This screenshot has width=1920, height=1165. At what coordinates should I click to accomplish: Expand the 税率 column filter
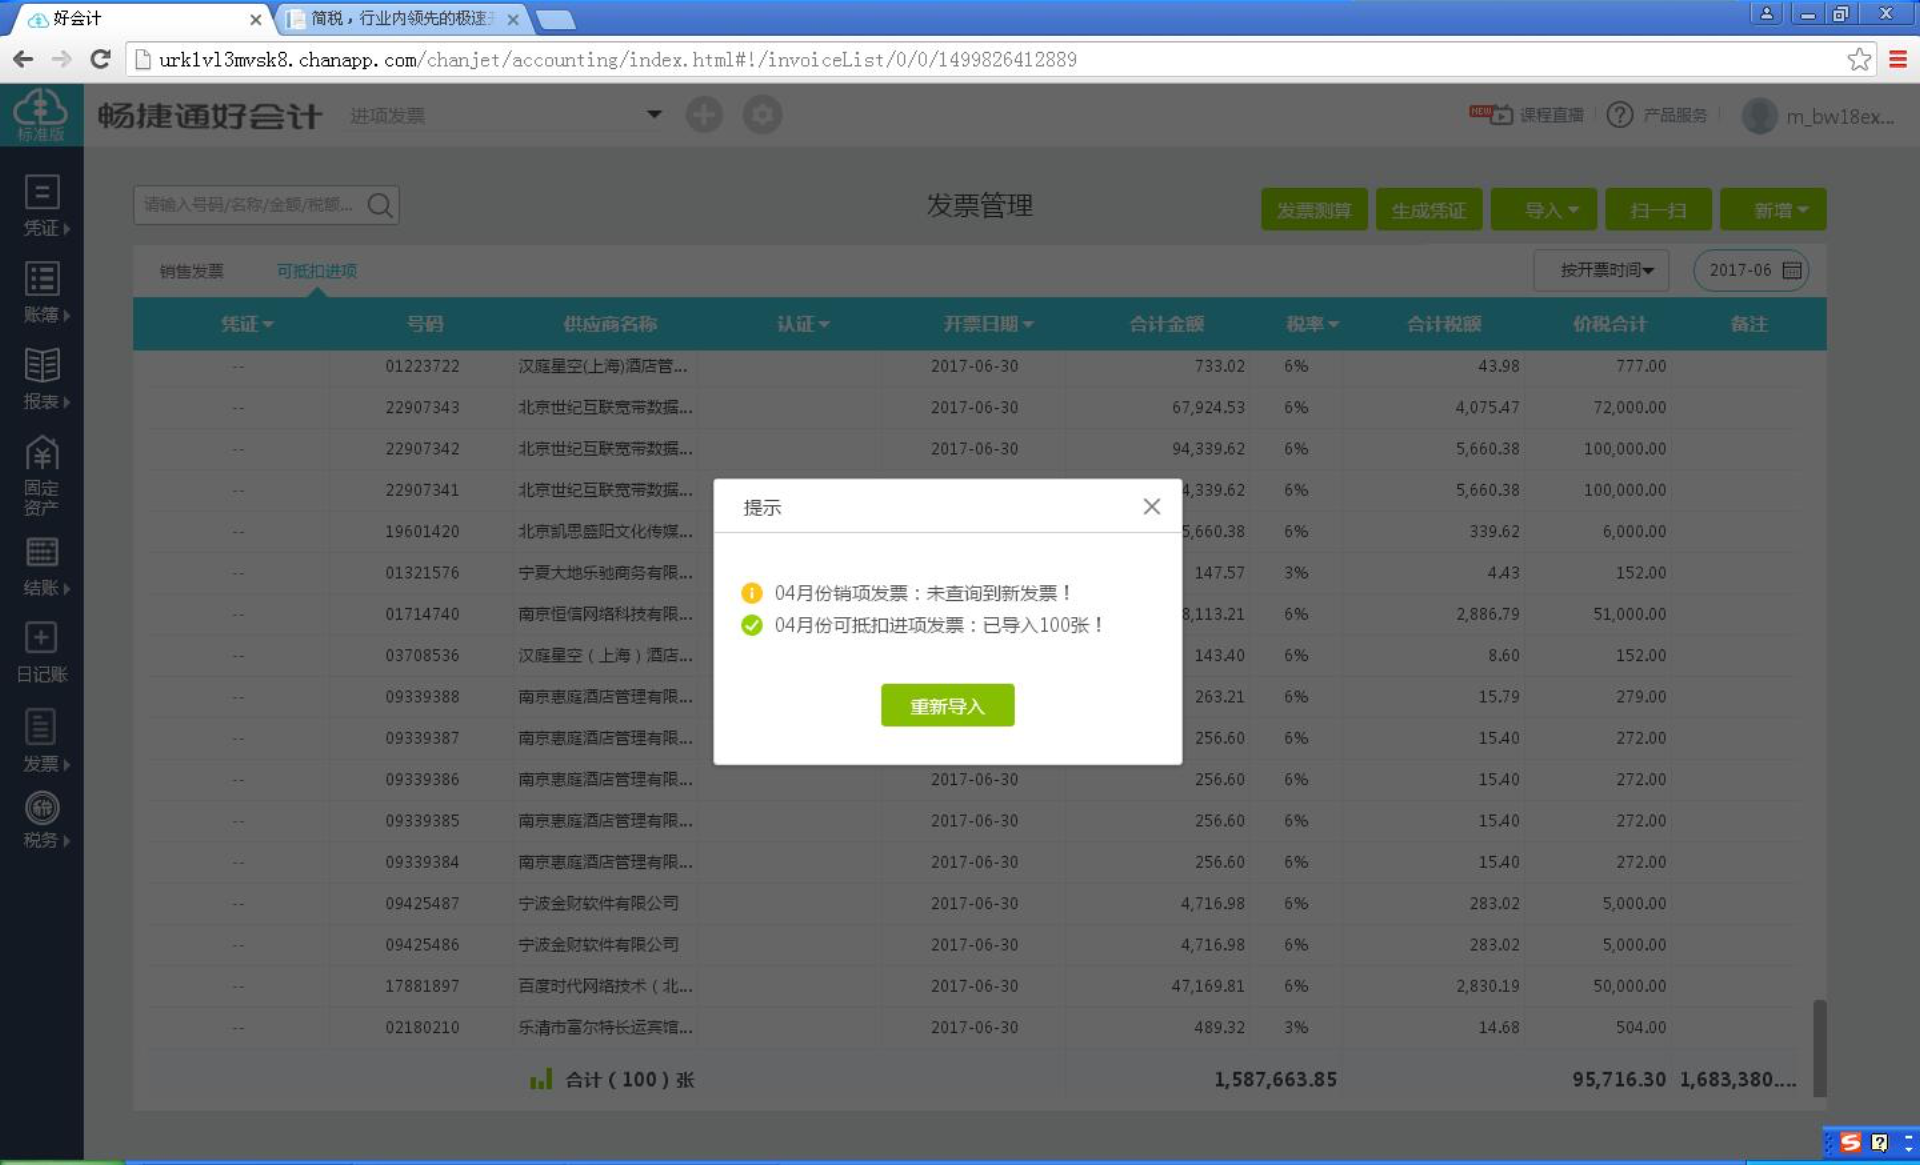[x=1313, y=323]
